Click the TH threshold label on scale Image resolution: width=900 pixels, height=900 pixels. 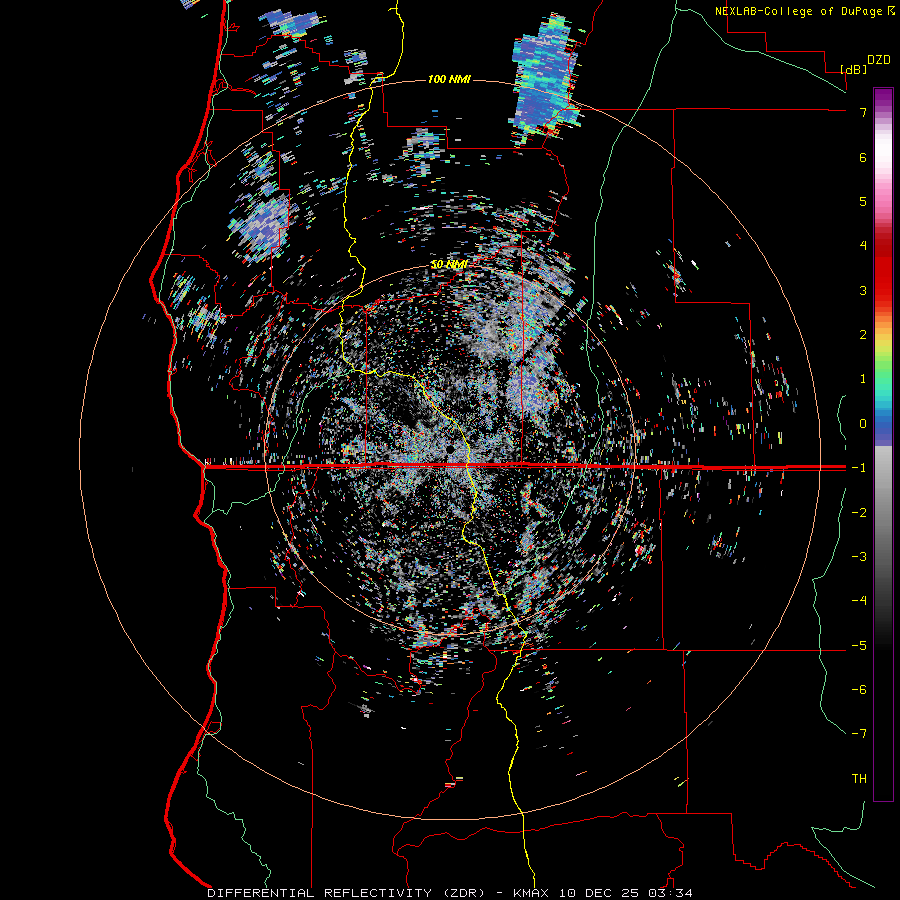(859, 779)
